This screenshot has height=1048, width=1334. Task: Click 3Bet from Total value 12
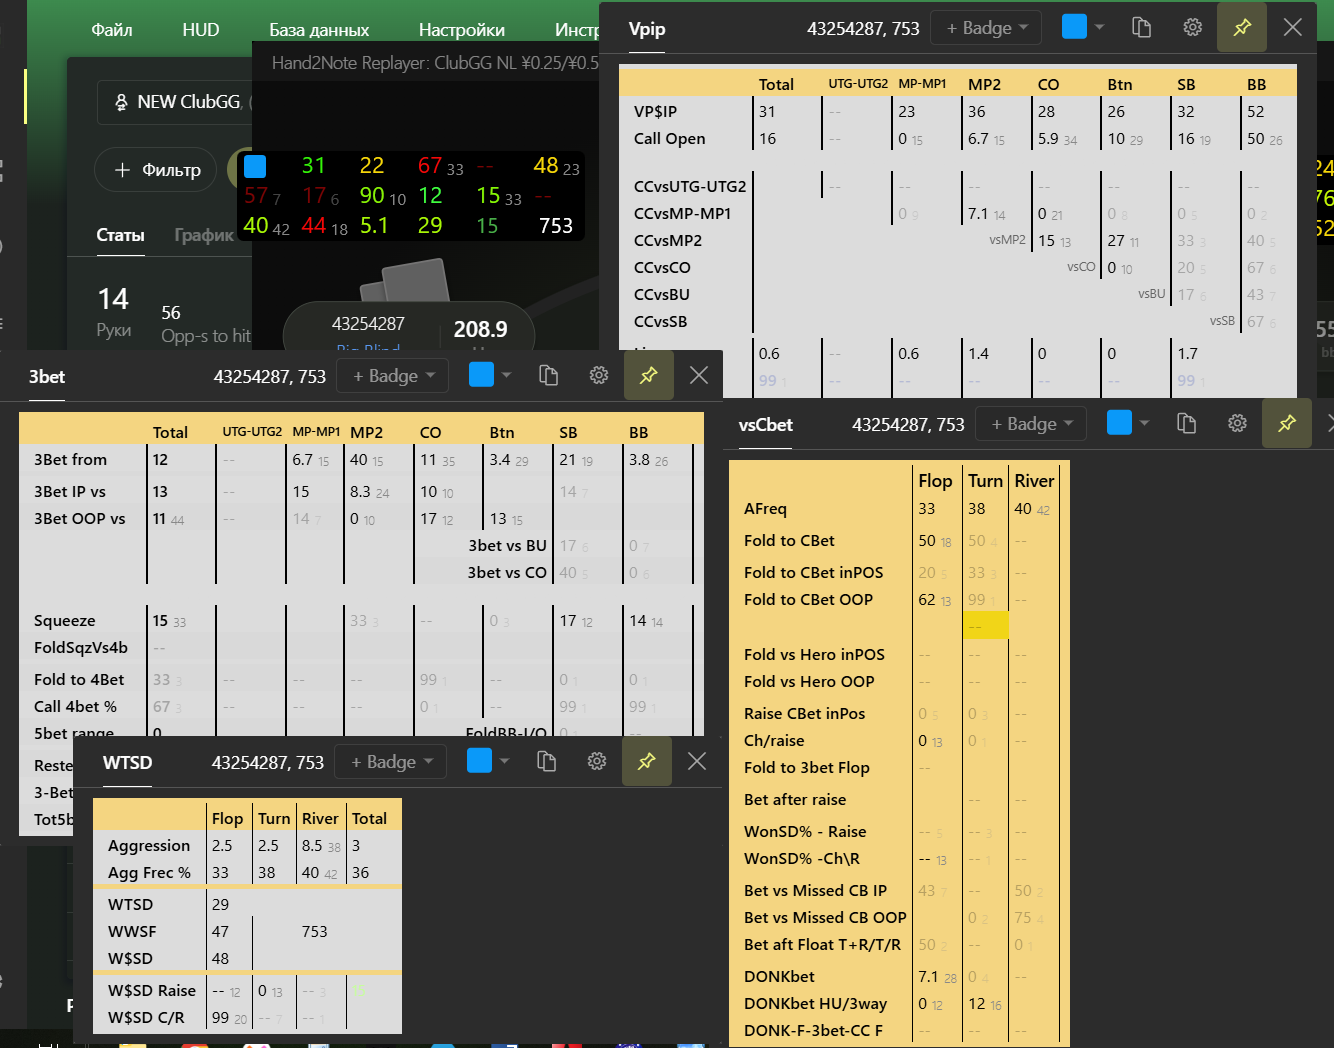[160, 459]
